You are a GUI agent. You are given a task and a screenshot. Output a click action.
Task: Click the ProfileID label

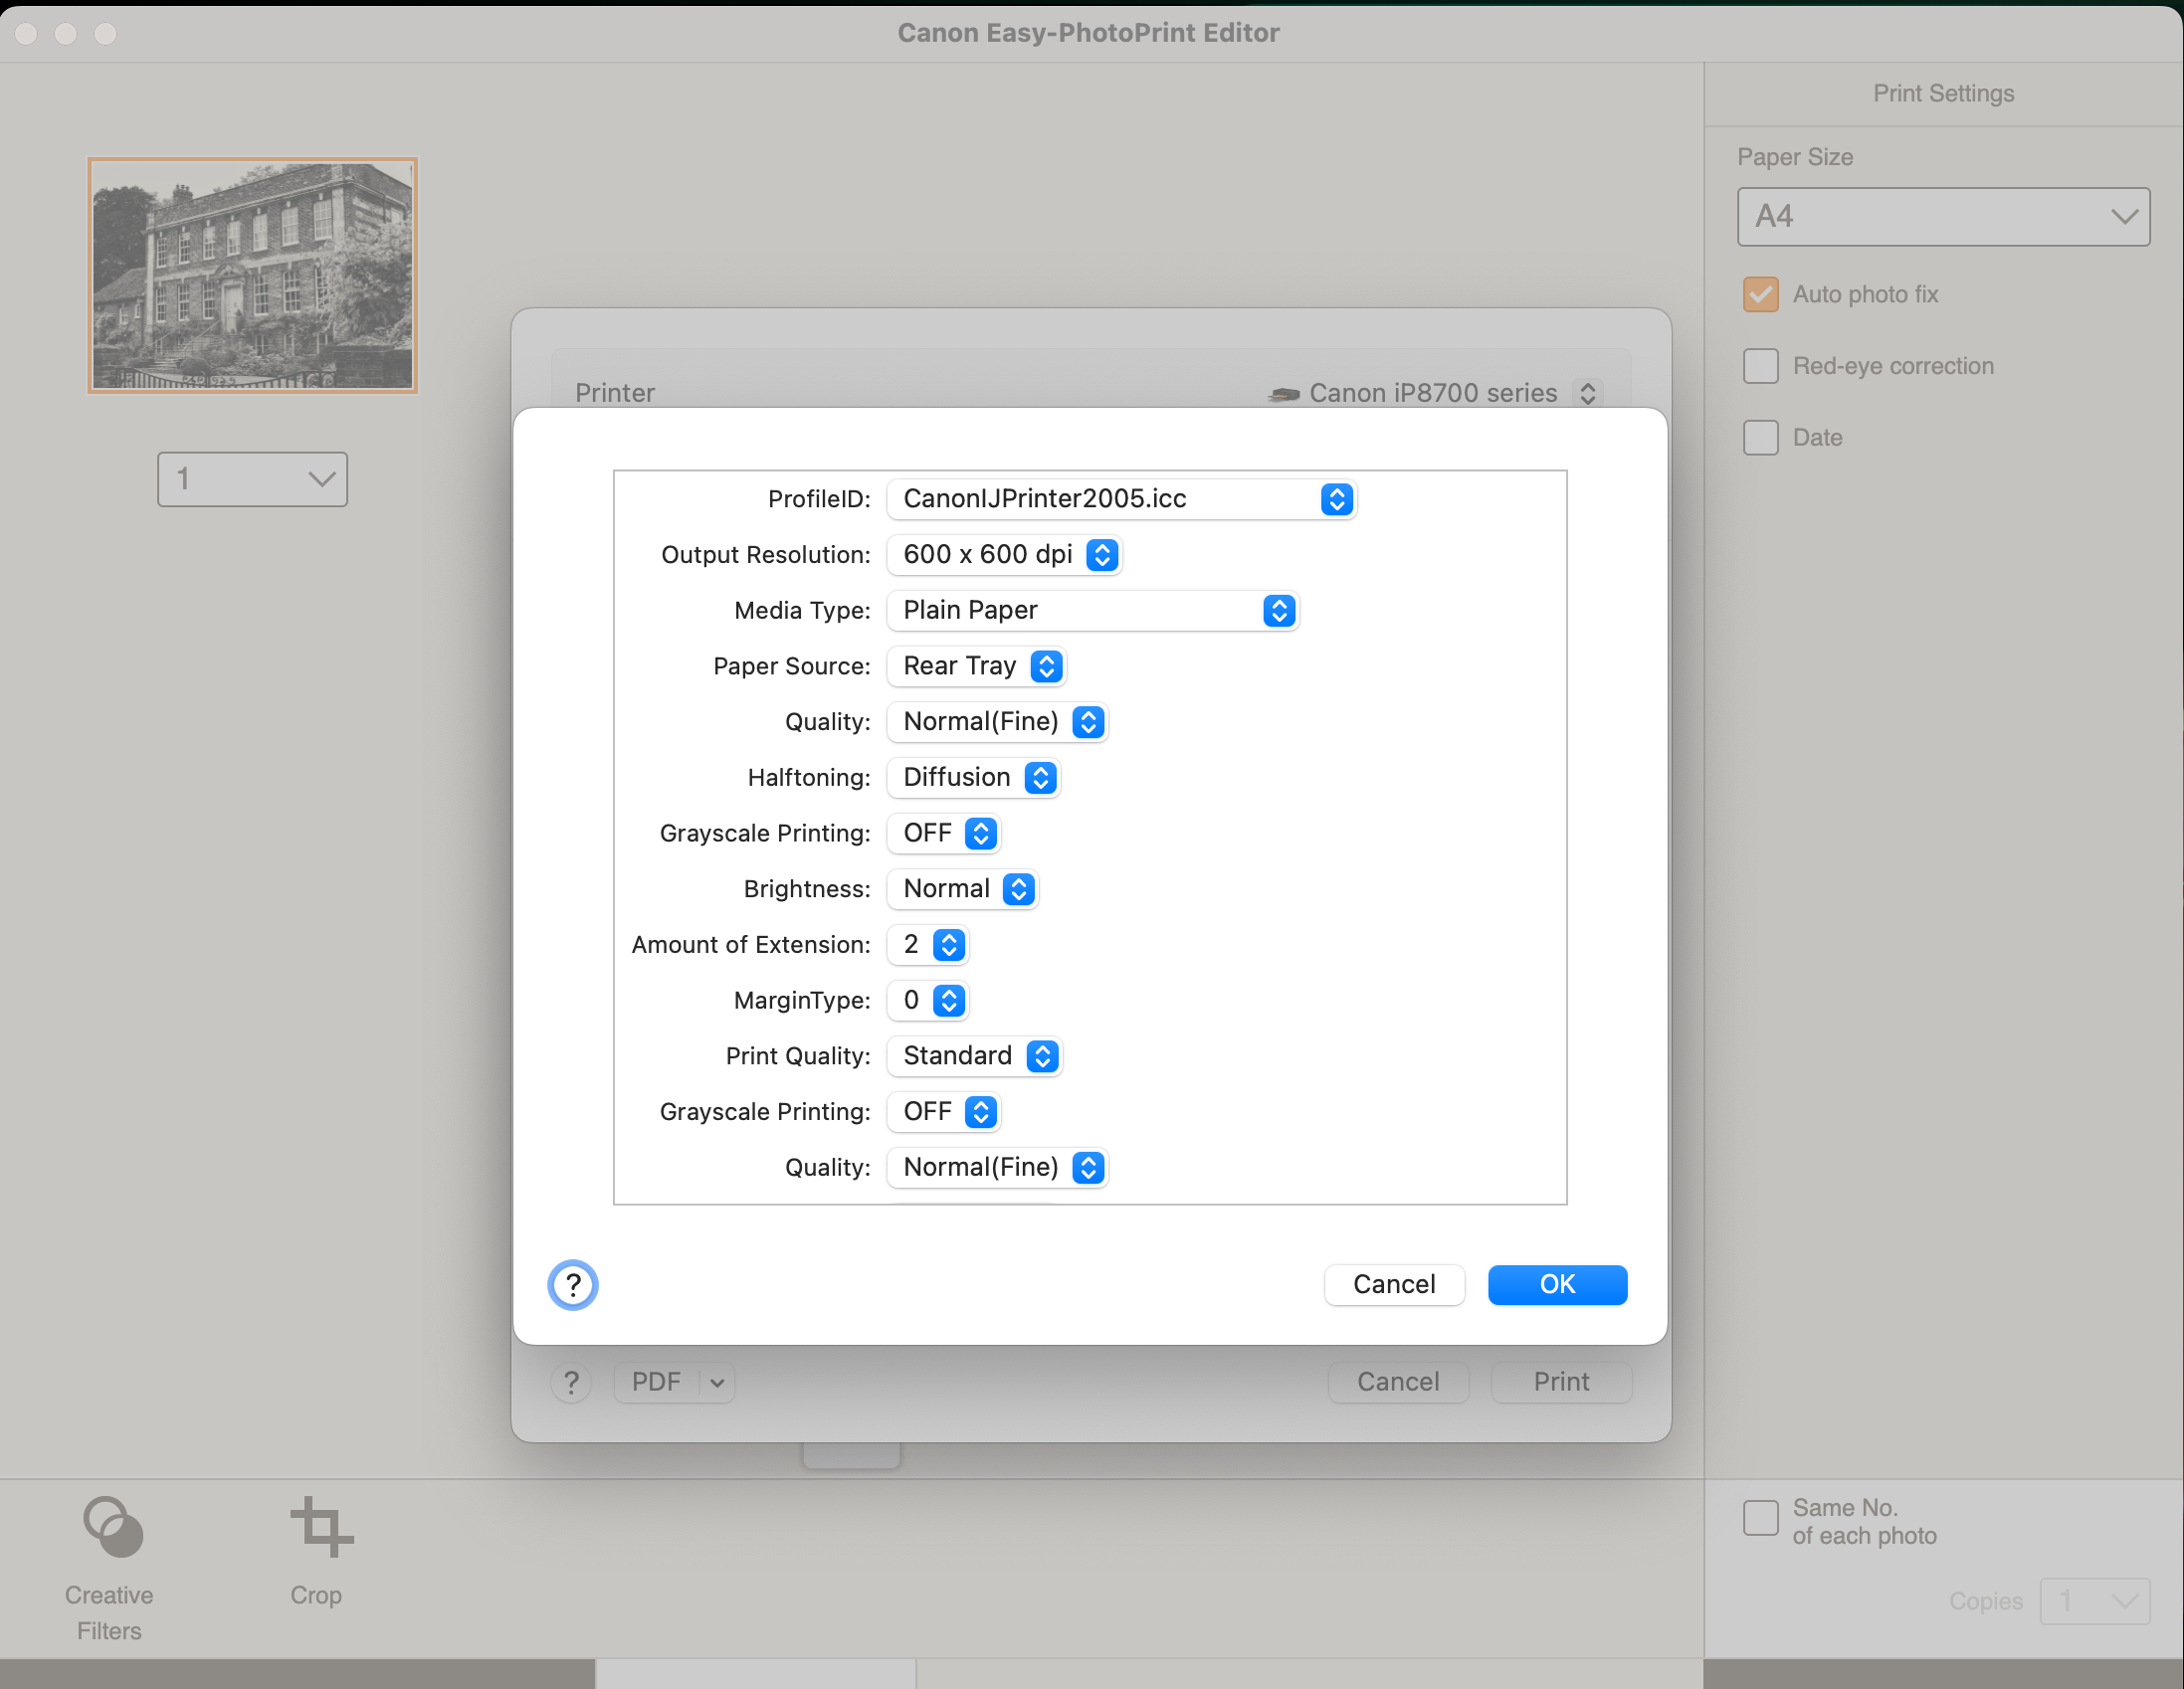[818, 499]
